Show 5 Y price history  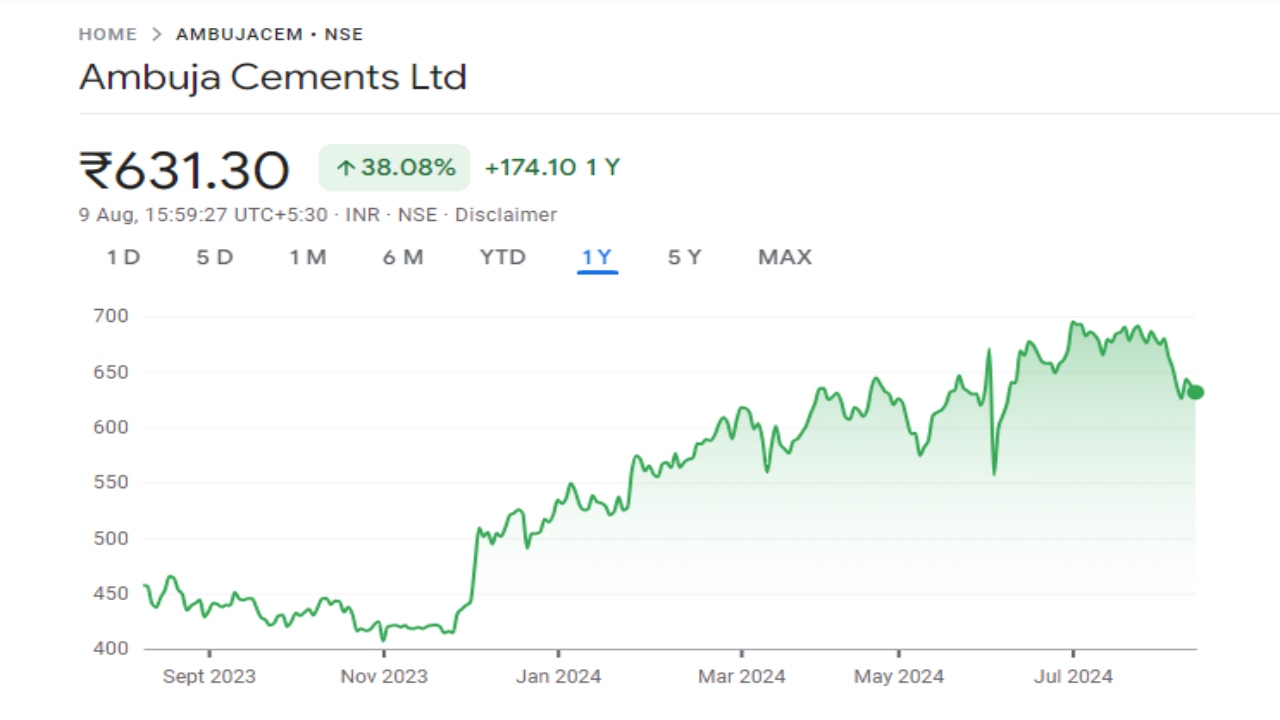685,257
